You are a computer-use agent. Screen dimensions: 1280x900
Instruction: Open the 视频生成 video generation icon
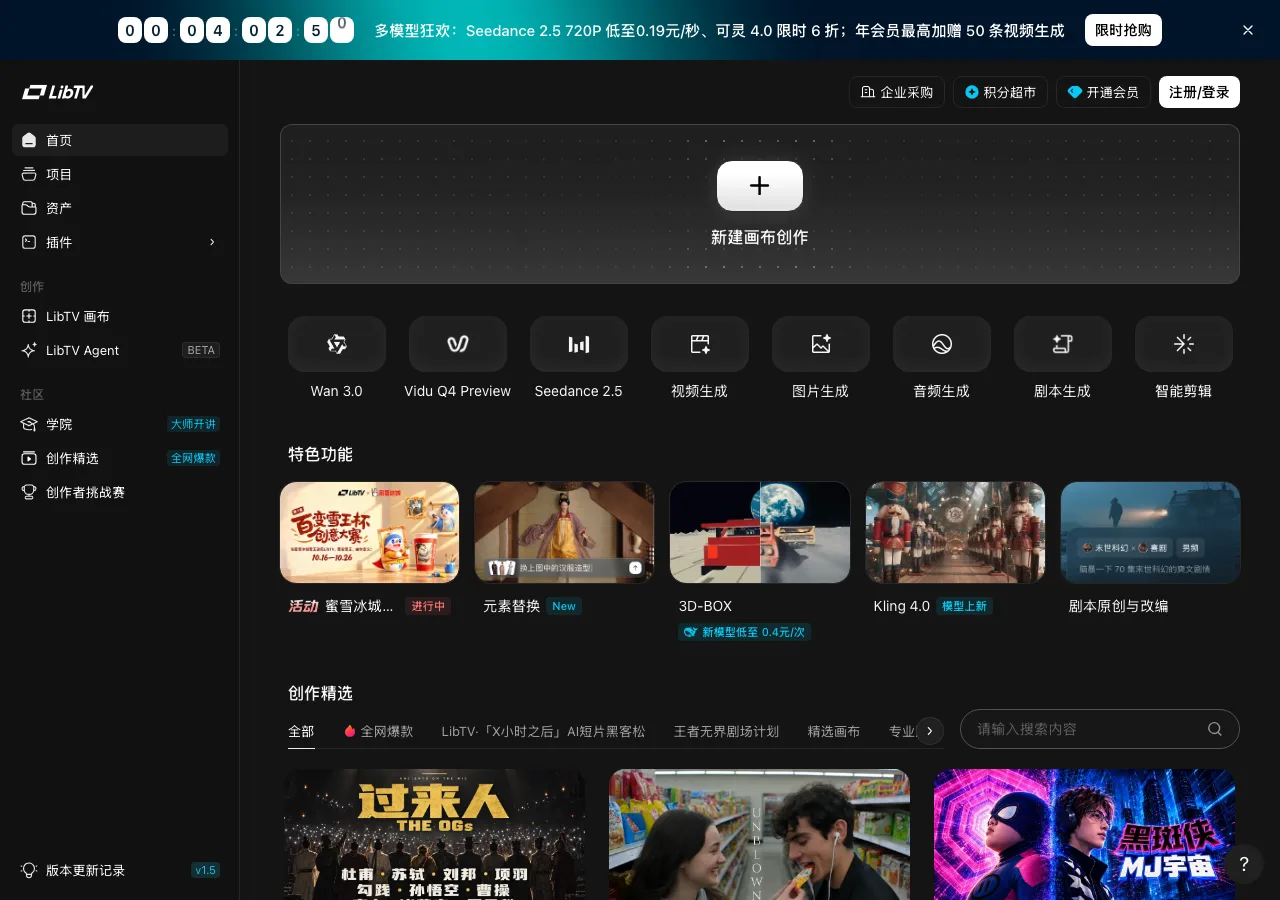pos(700,344)
